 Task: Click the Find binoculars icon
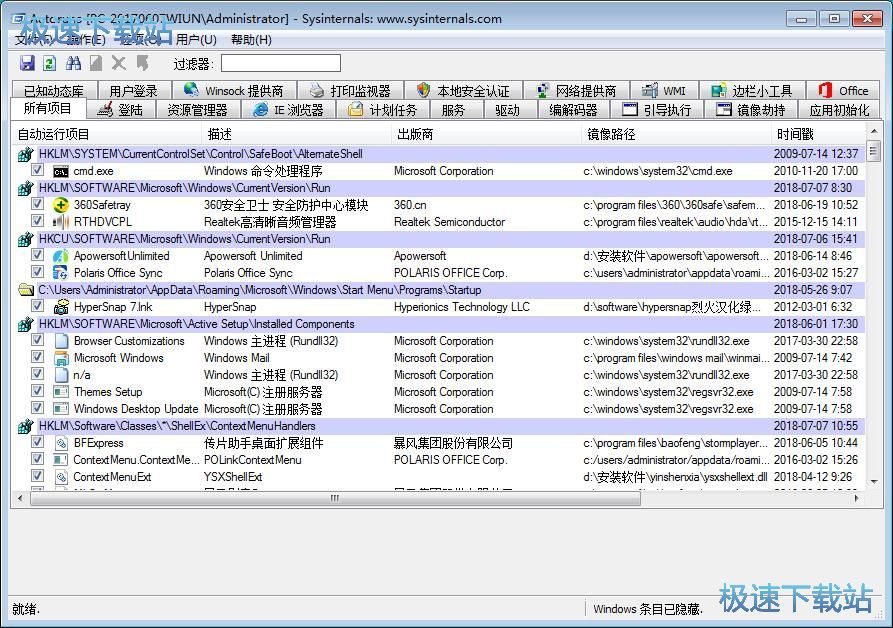pos(73,64)
